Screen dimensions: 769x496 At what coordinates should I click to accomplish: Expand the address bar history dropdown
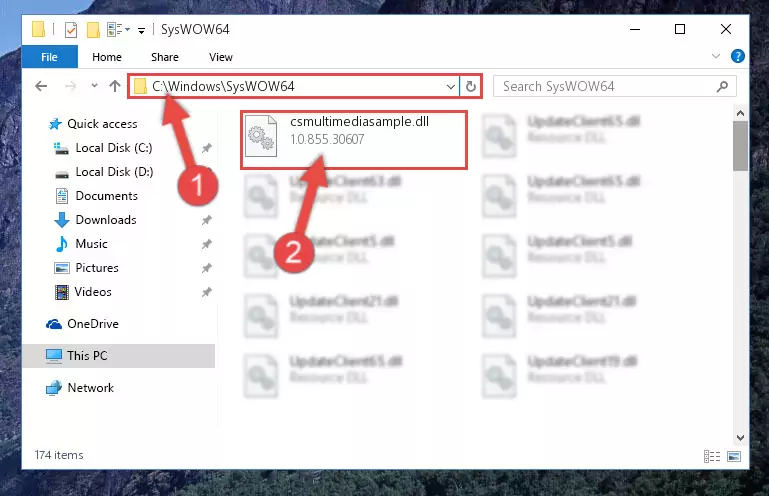(450, 87)
